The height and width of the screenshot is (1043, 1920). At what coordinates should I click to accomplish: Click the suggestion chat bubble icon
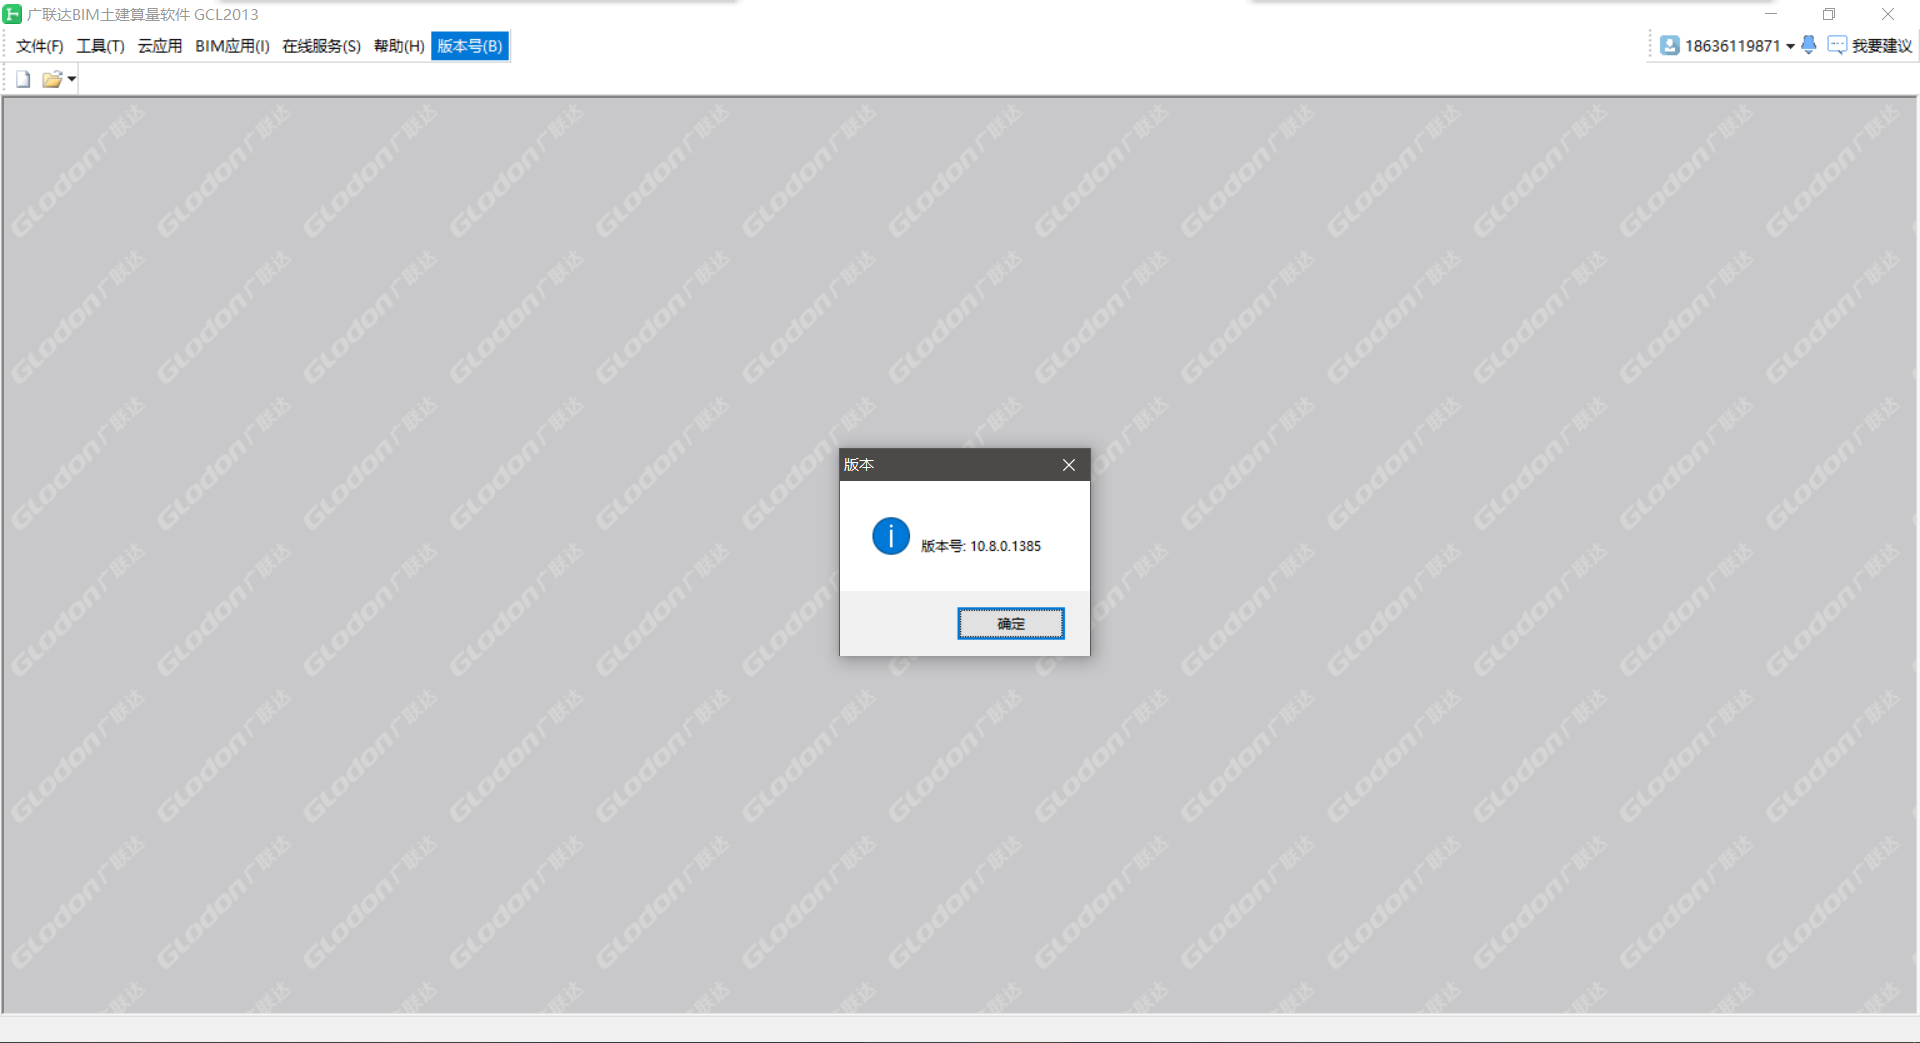click(1837, 45)
